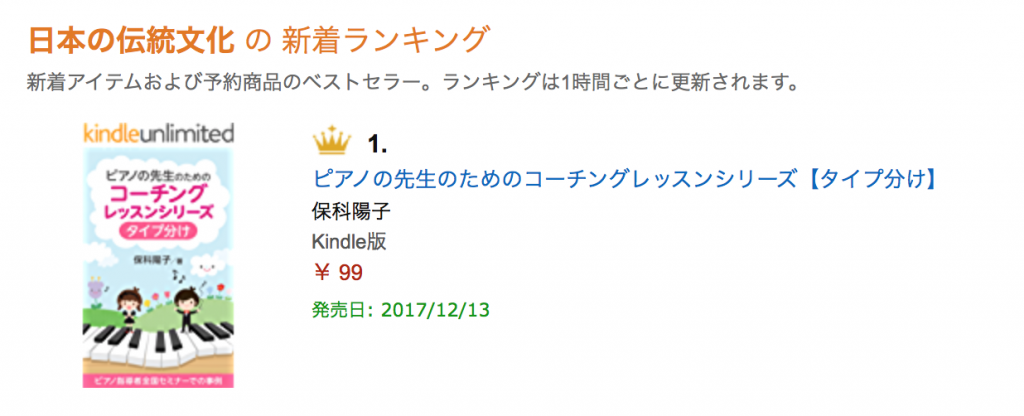Click the boy character on the book cover
The image size is (1024, 416).
(x=186, y=306)
